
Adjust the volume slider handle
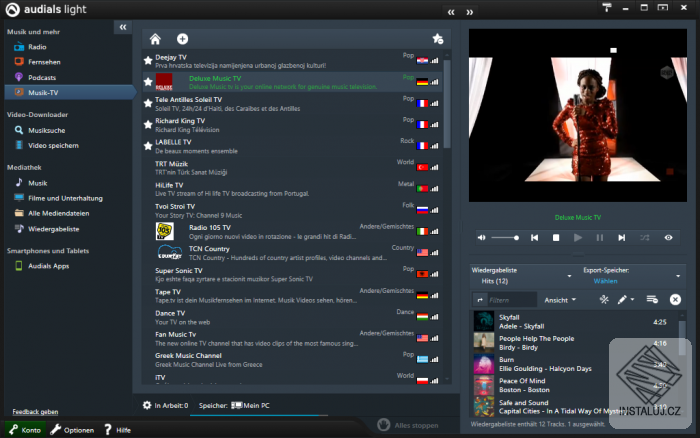point(516,238)
